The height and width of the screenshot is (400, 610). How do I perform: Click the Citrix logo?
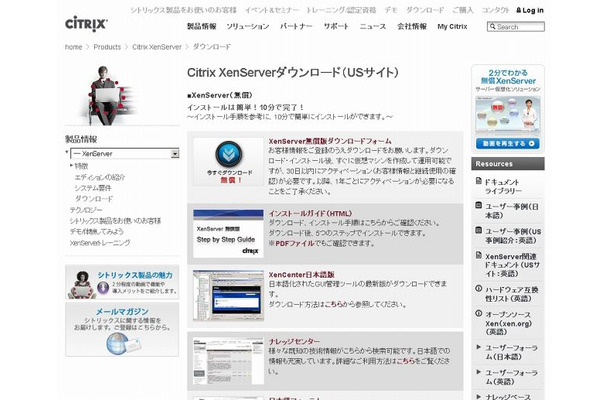[x=86, y=24]
